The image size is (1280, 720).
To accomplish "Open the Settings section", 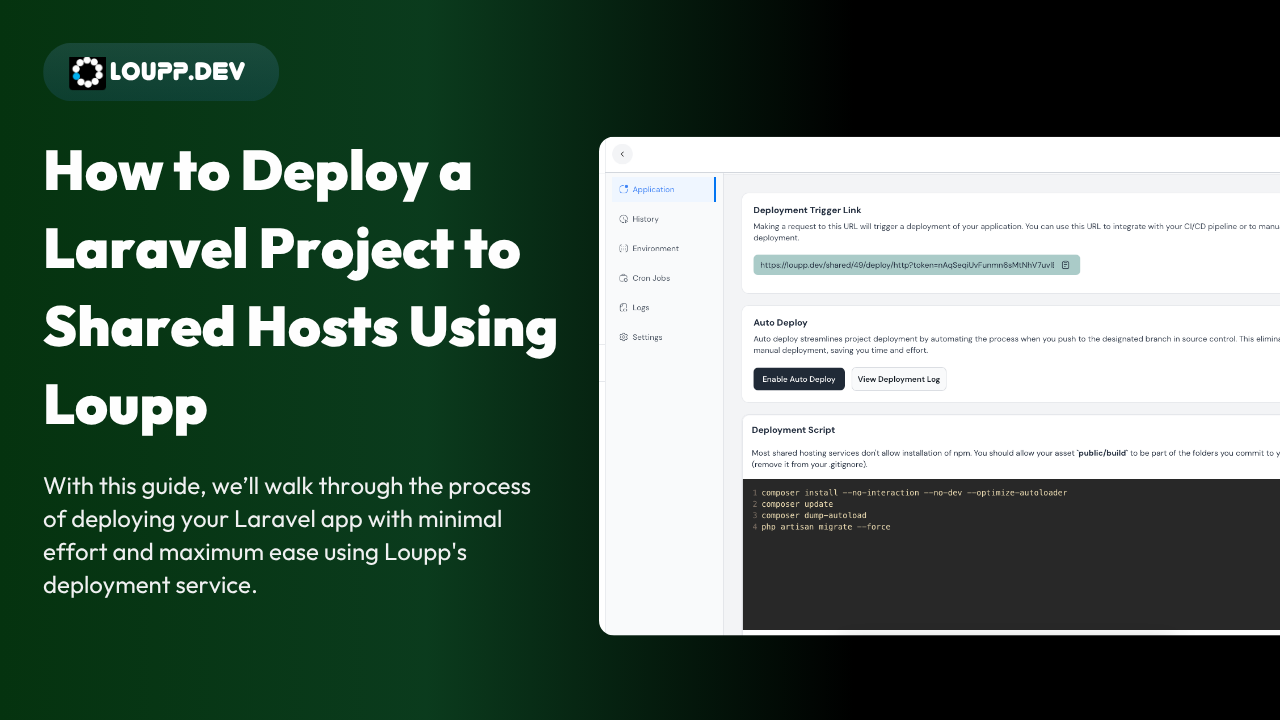I will coord(646,337).
